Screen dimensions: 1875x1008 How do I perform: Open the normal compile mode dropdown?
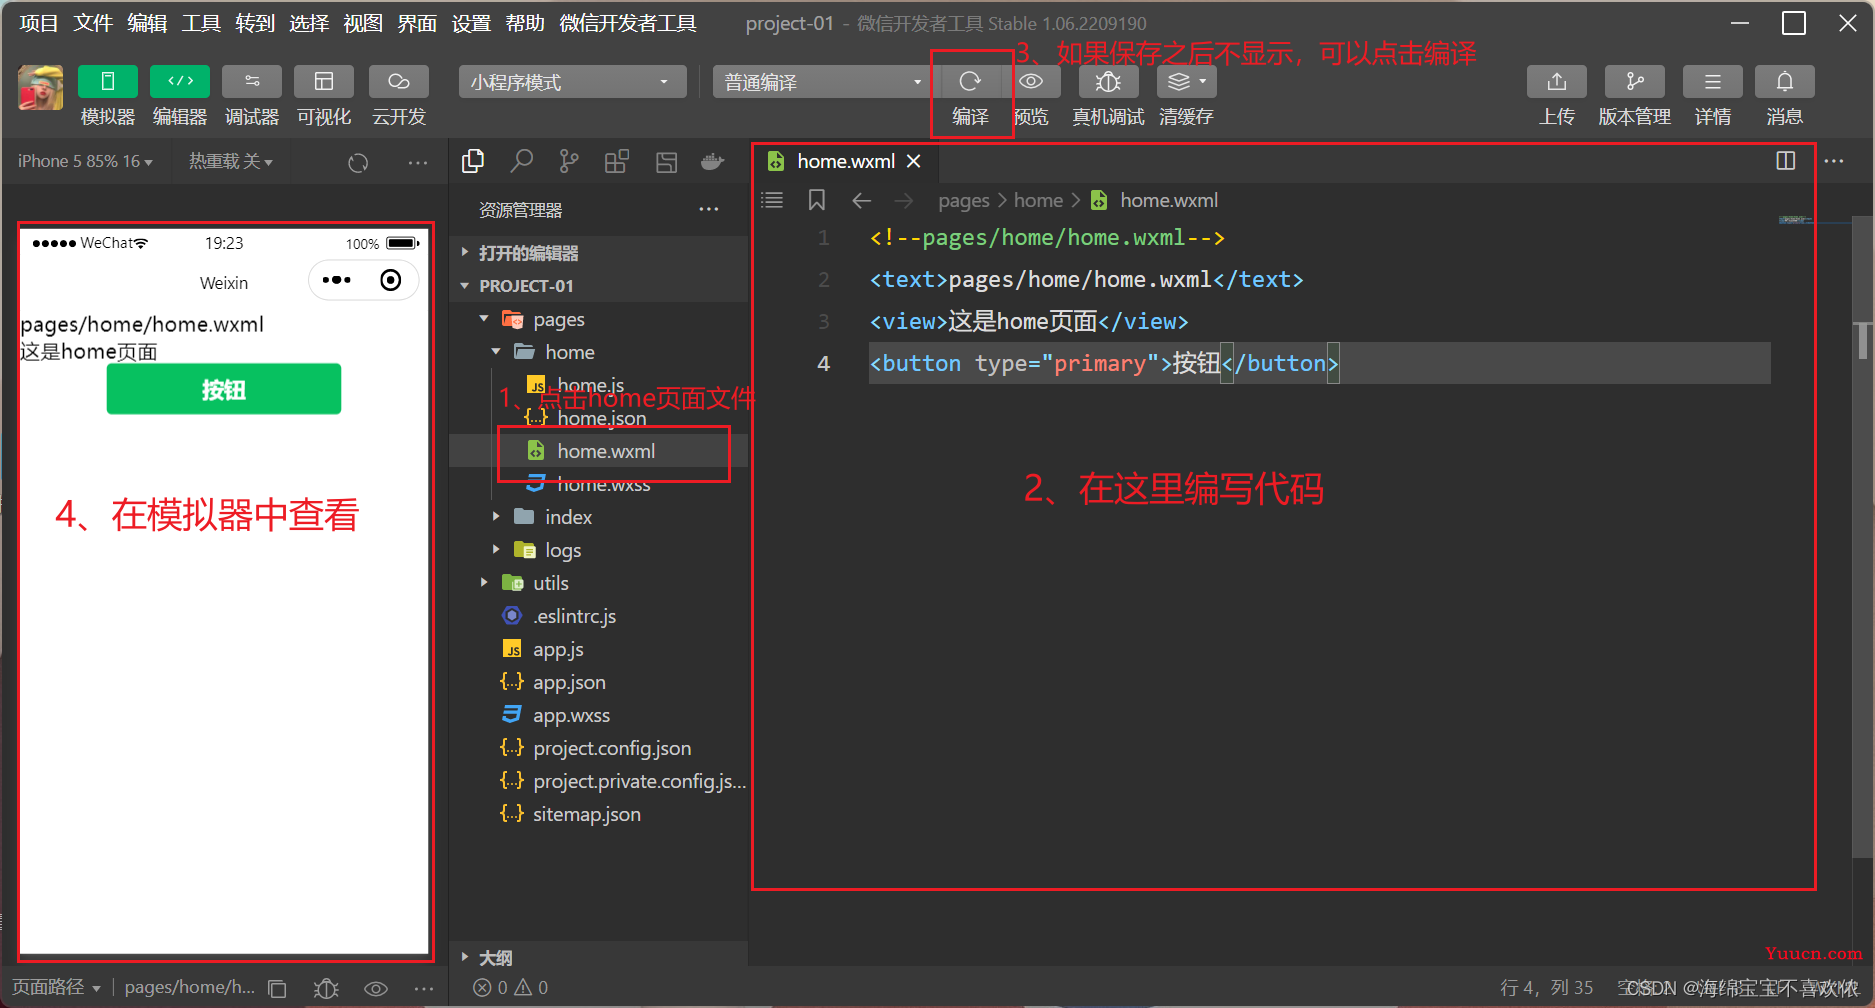822,82
